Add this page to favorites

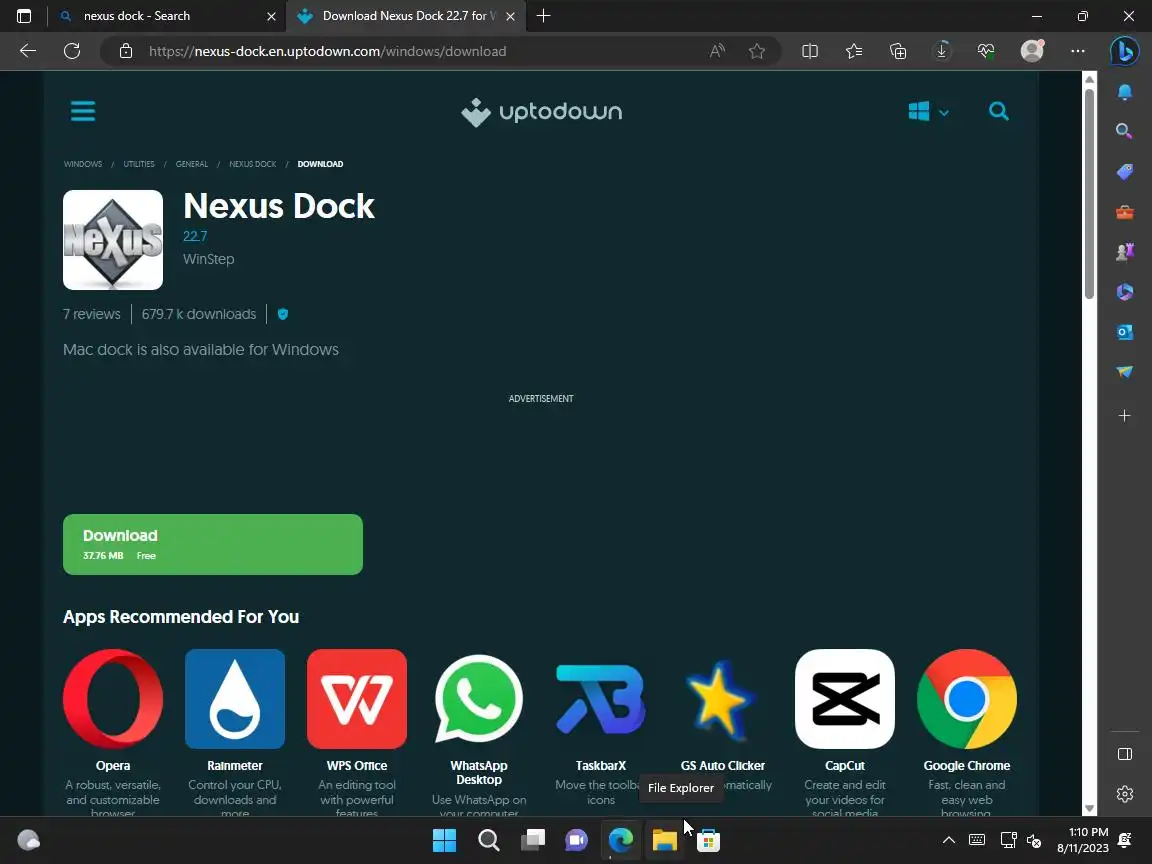tap(757, 51)
